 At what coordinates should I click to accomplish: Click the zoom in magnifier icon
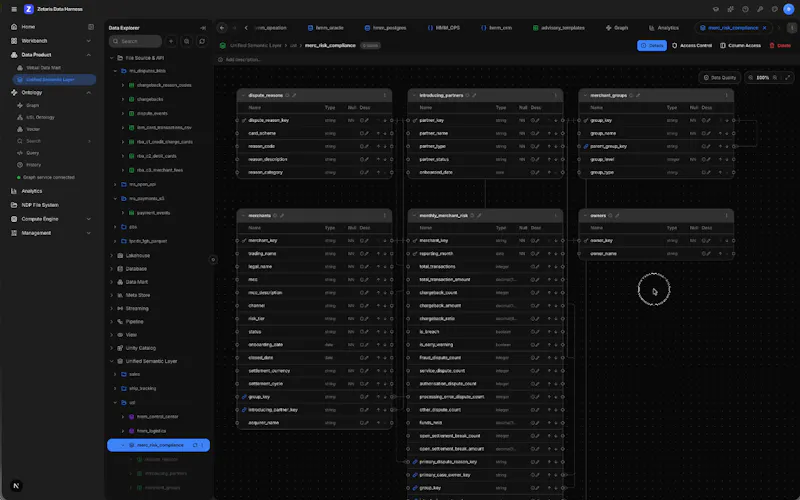[775, 78]
